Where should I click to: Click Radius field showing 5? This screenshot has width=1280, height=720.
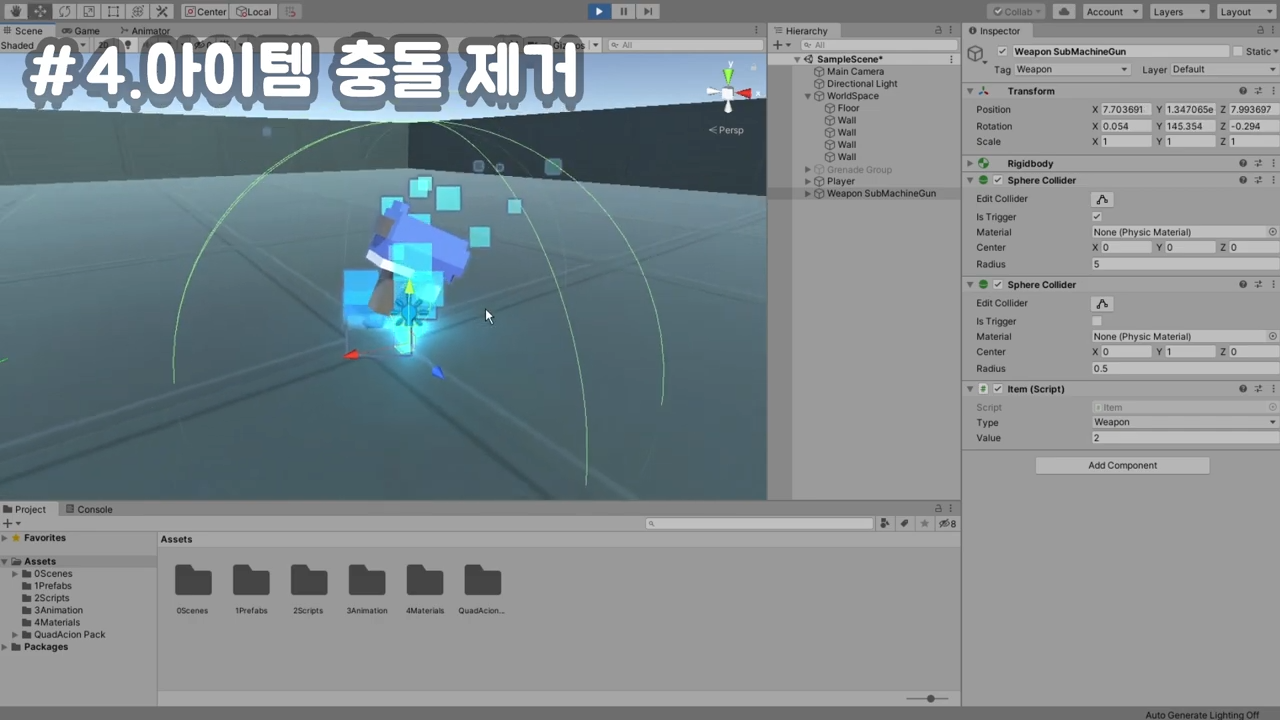click(1185, 264)
